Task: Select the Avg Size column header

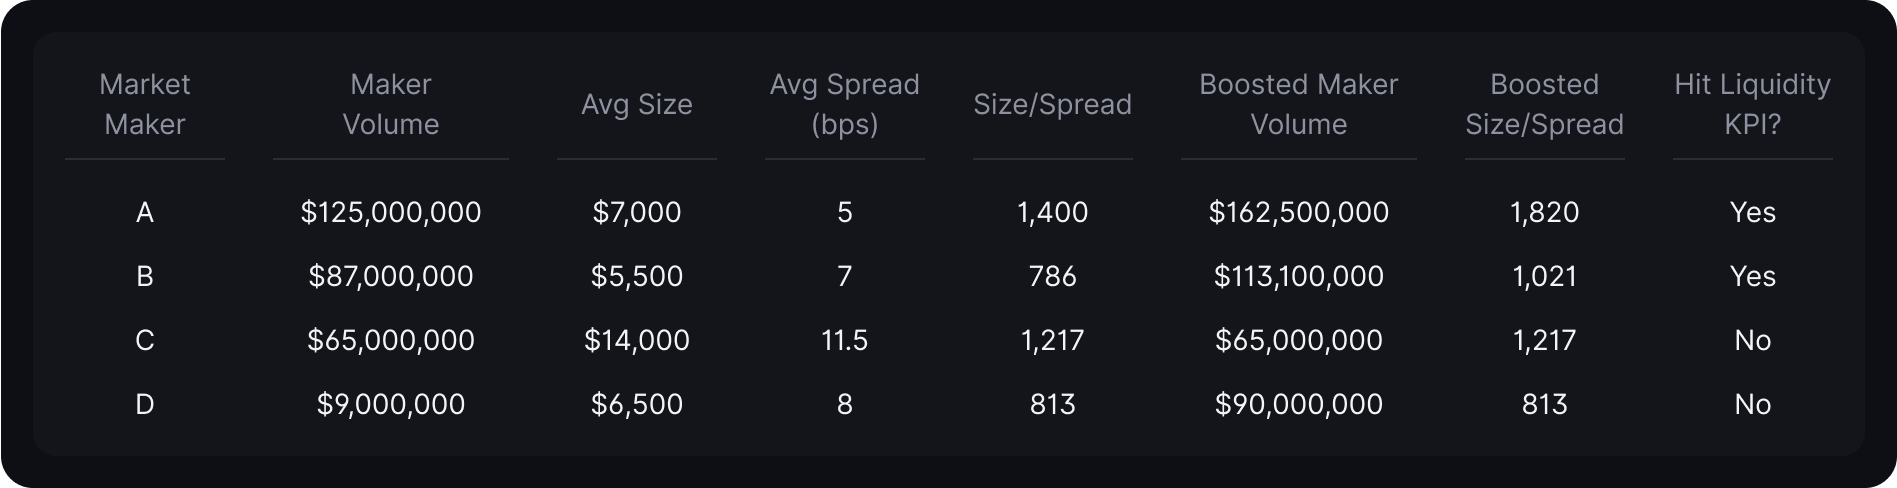Action: pyautogui.click(x=636, y=104)
